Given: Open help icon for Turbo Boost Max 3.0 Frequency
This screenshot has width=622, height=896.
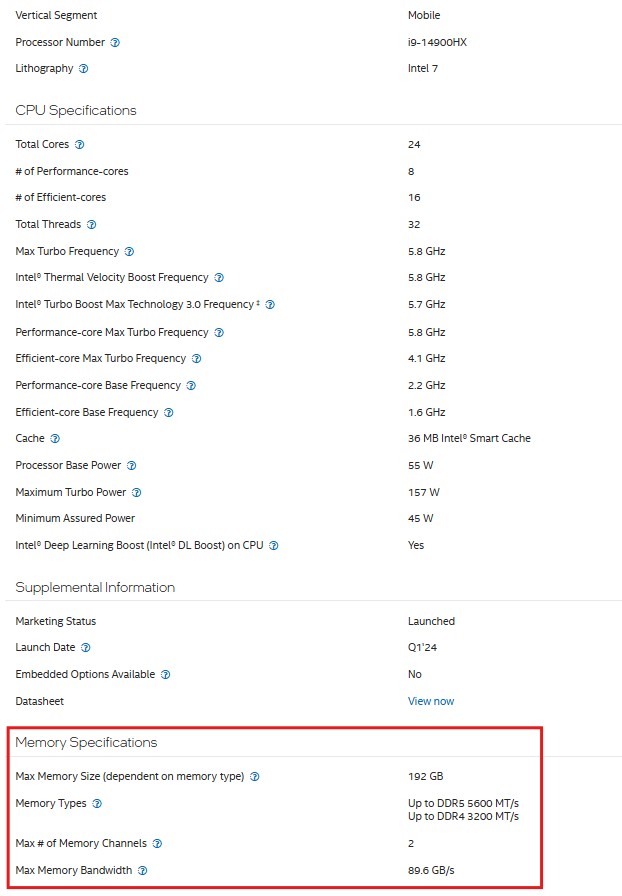Looking at the screenshot, I should (270, 305).
